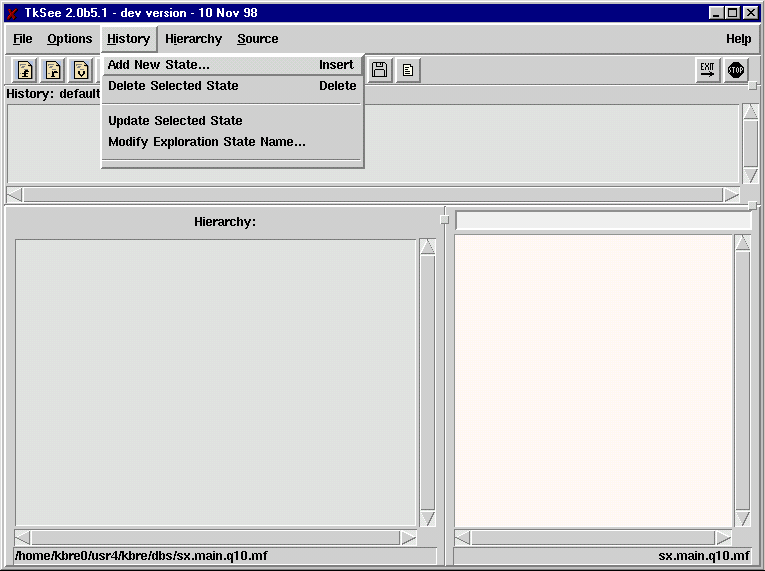Click inside the hierarchy list area
The height and width of the screenshot is (571, 765).
215,383
